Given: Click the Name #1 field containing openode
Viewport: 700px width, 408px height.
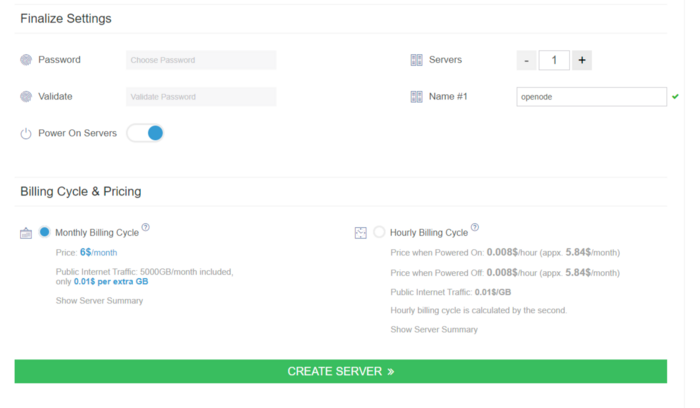Looking at the screenshot, I should click(x=591, y=97).
